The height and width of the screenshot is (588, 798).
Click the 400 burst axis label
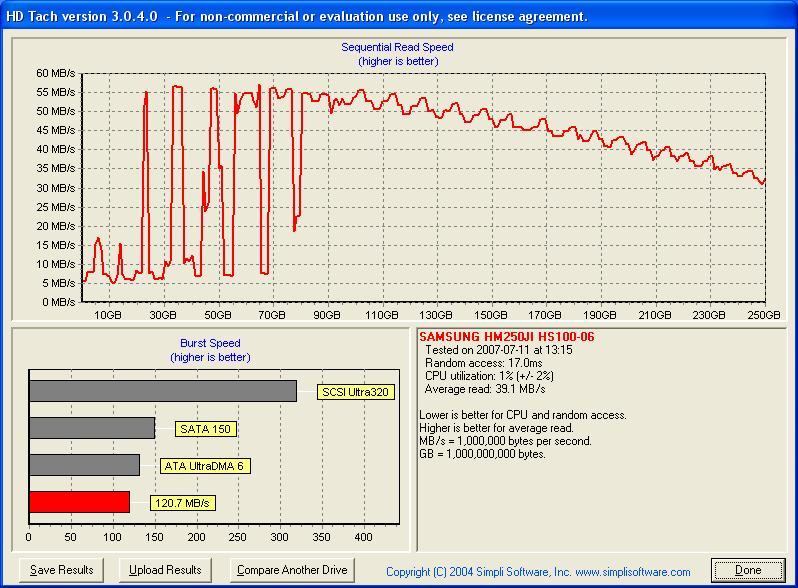pos(363,537)
